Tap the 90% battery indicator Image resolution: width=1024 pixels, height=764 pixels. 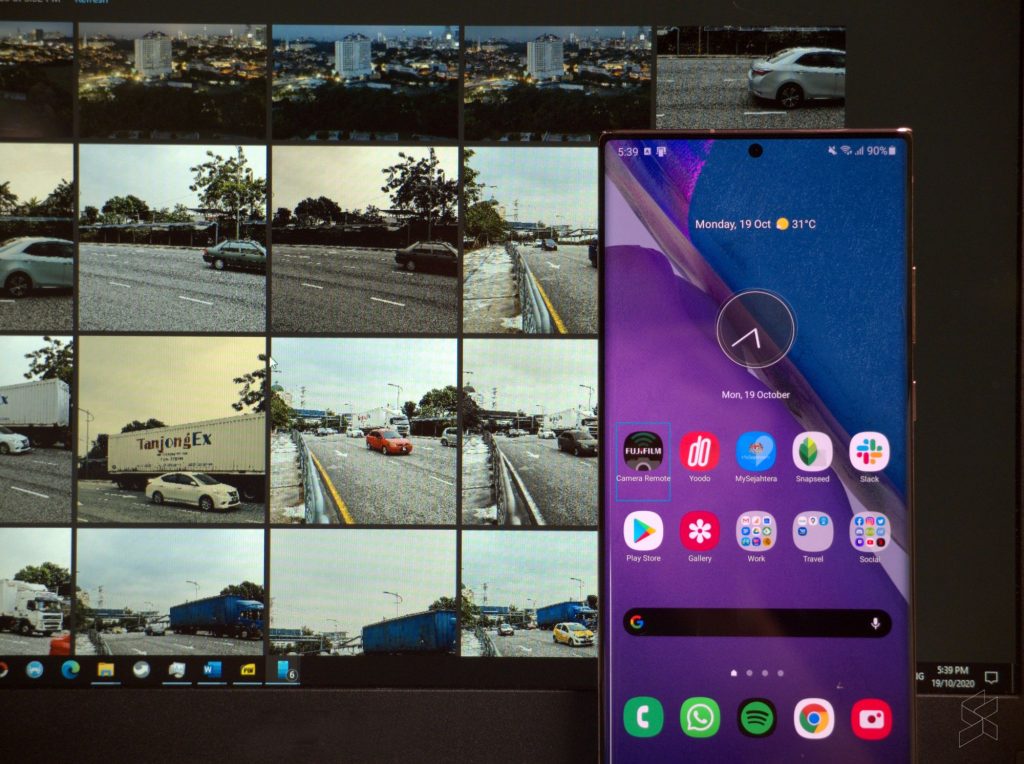coord(881,151)
